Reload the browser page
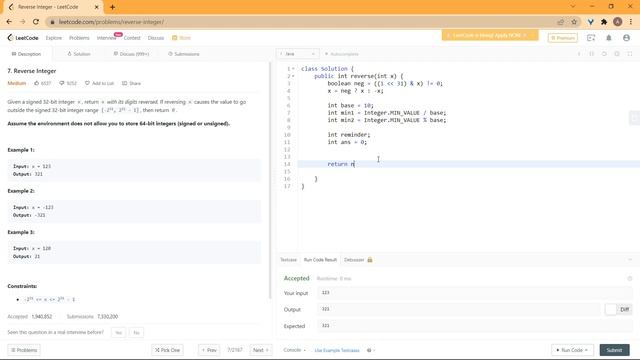This screenshot has height=360, width=640. (36, 22)
